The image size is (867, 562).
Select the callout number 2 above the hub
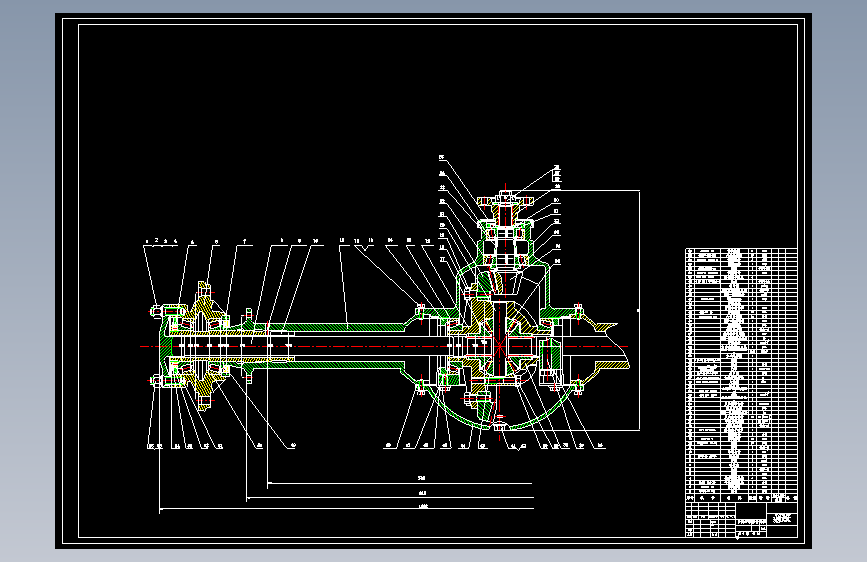[156, 240]
